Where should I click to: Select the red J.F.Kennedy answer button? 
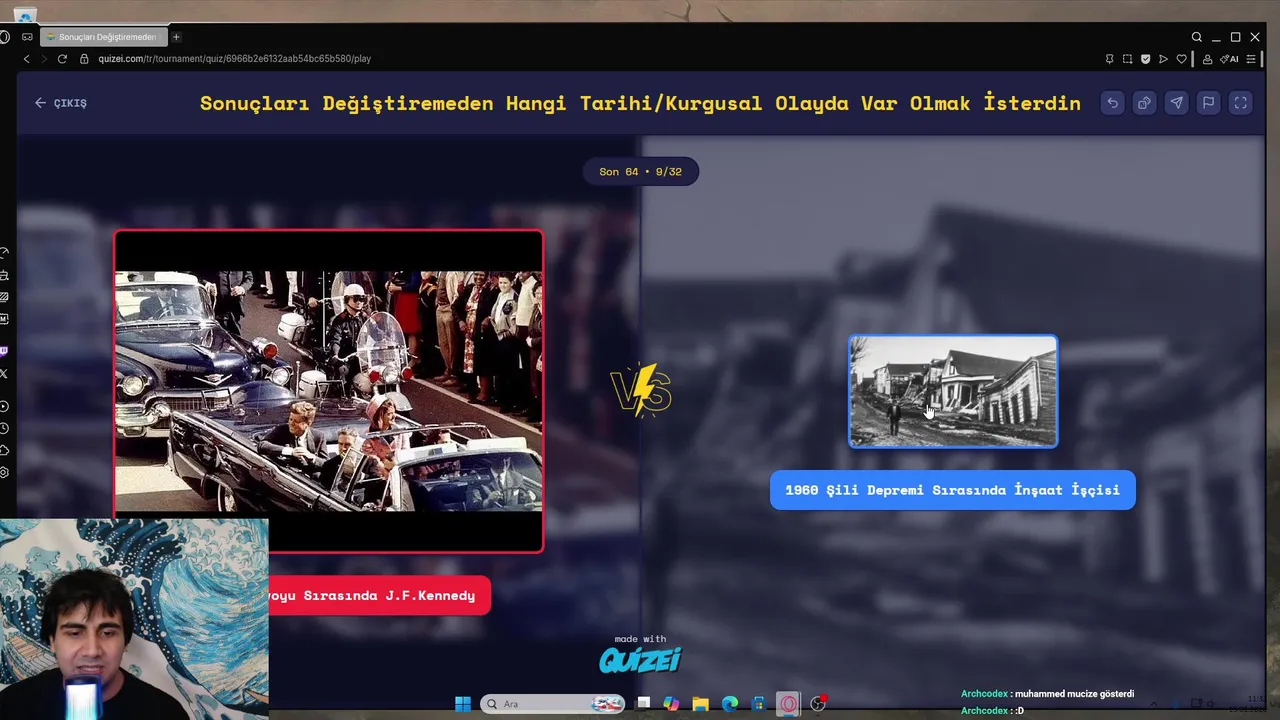coord(379,595)
